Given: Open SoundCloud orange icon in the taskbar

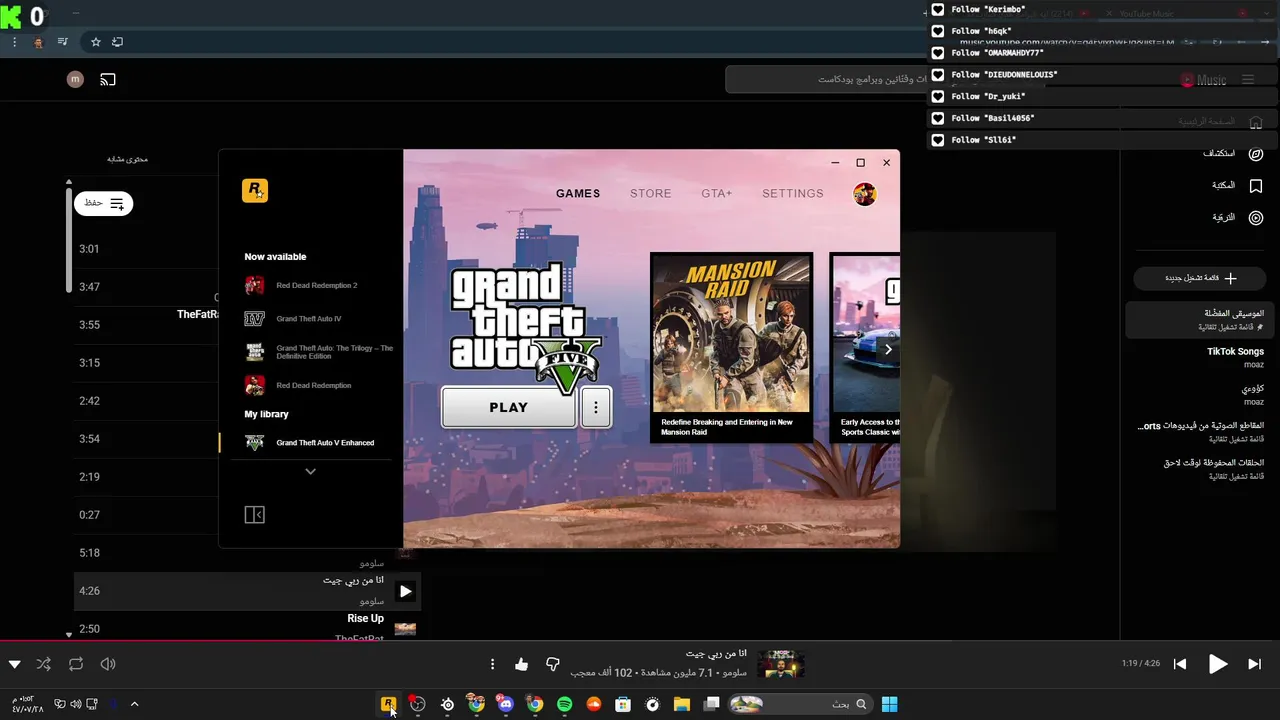Looking at the screenshot, I should (x=594, y=704).
